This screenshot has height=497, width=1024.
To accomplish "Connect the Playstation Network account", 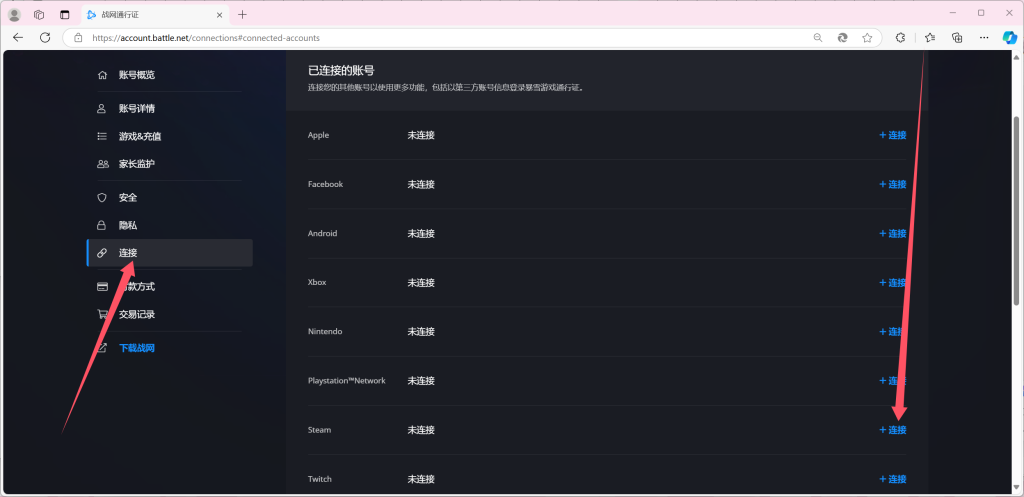I will pos(893,381).
